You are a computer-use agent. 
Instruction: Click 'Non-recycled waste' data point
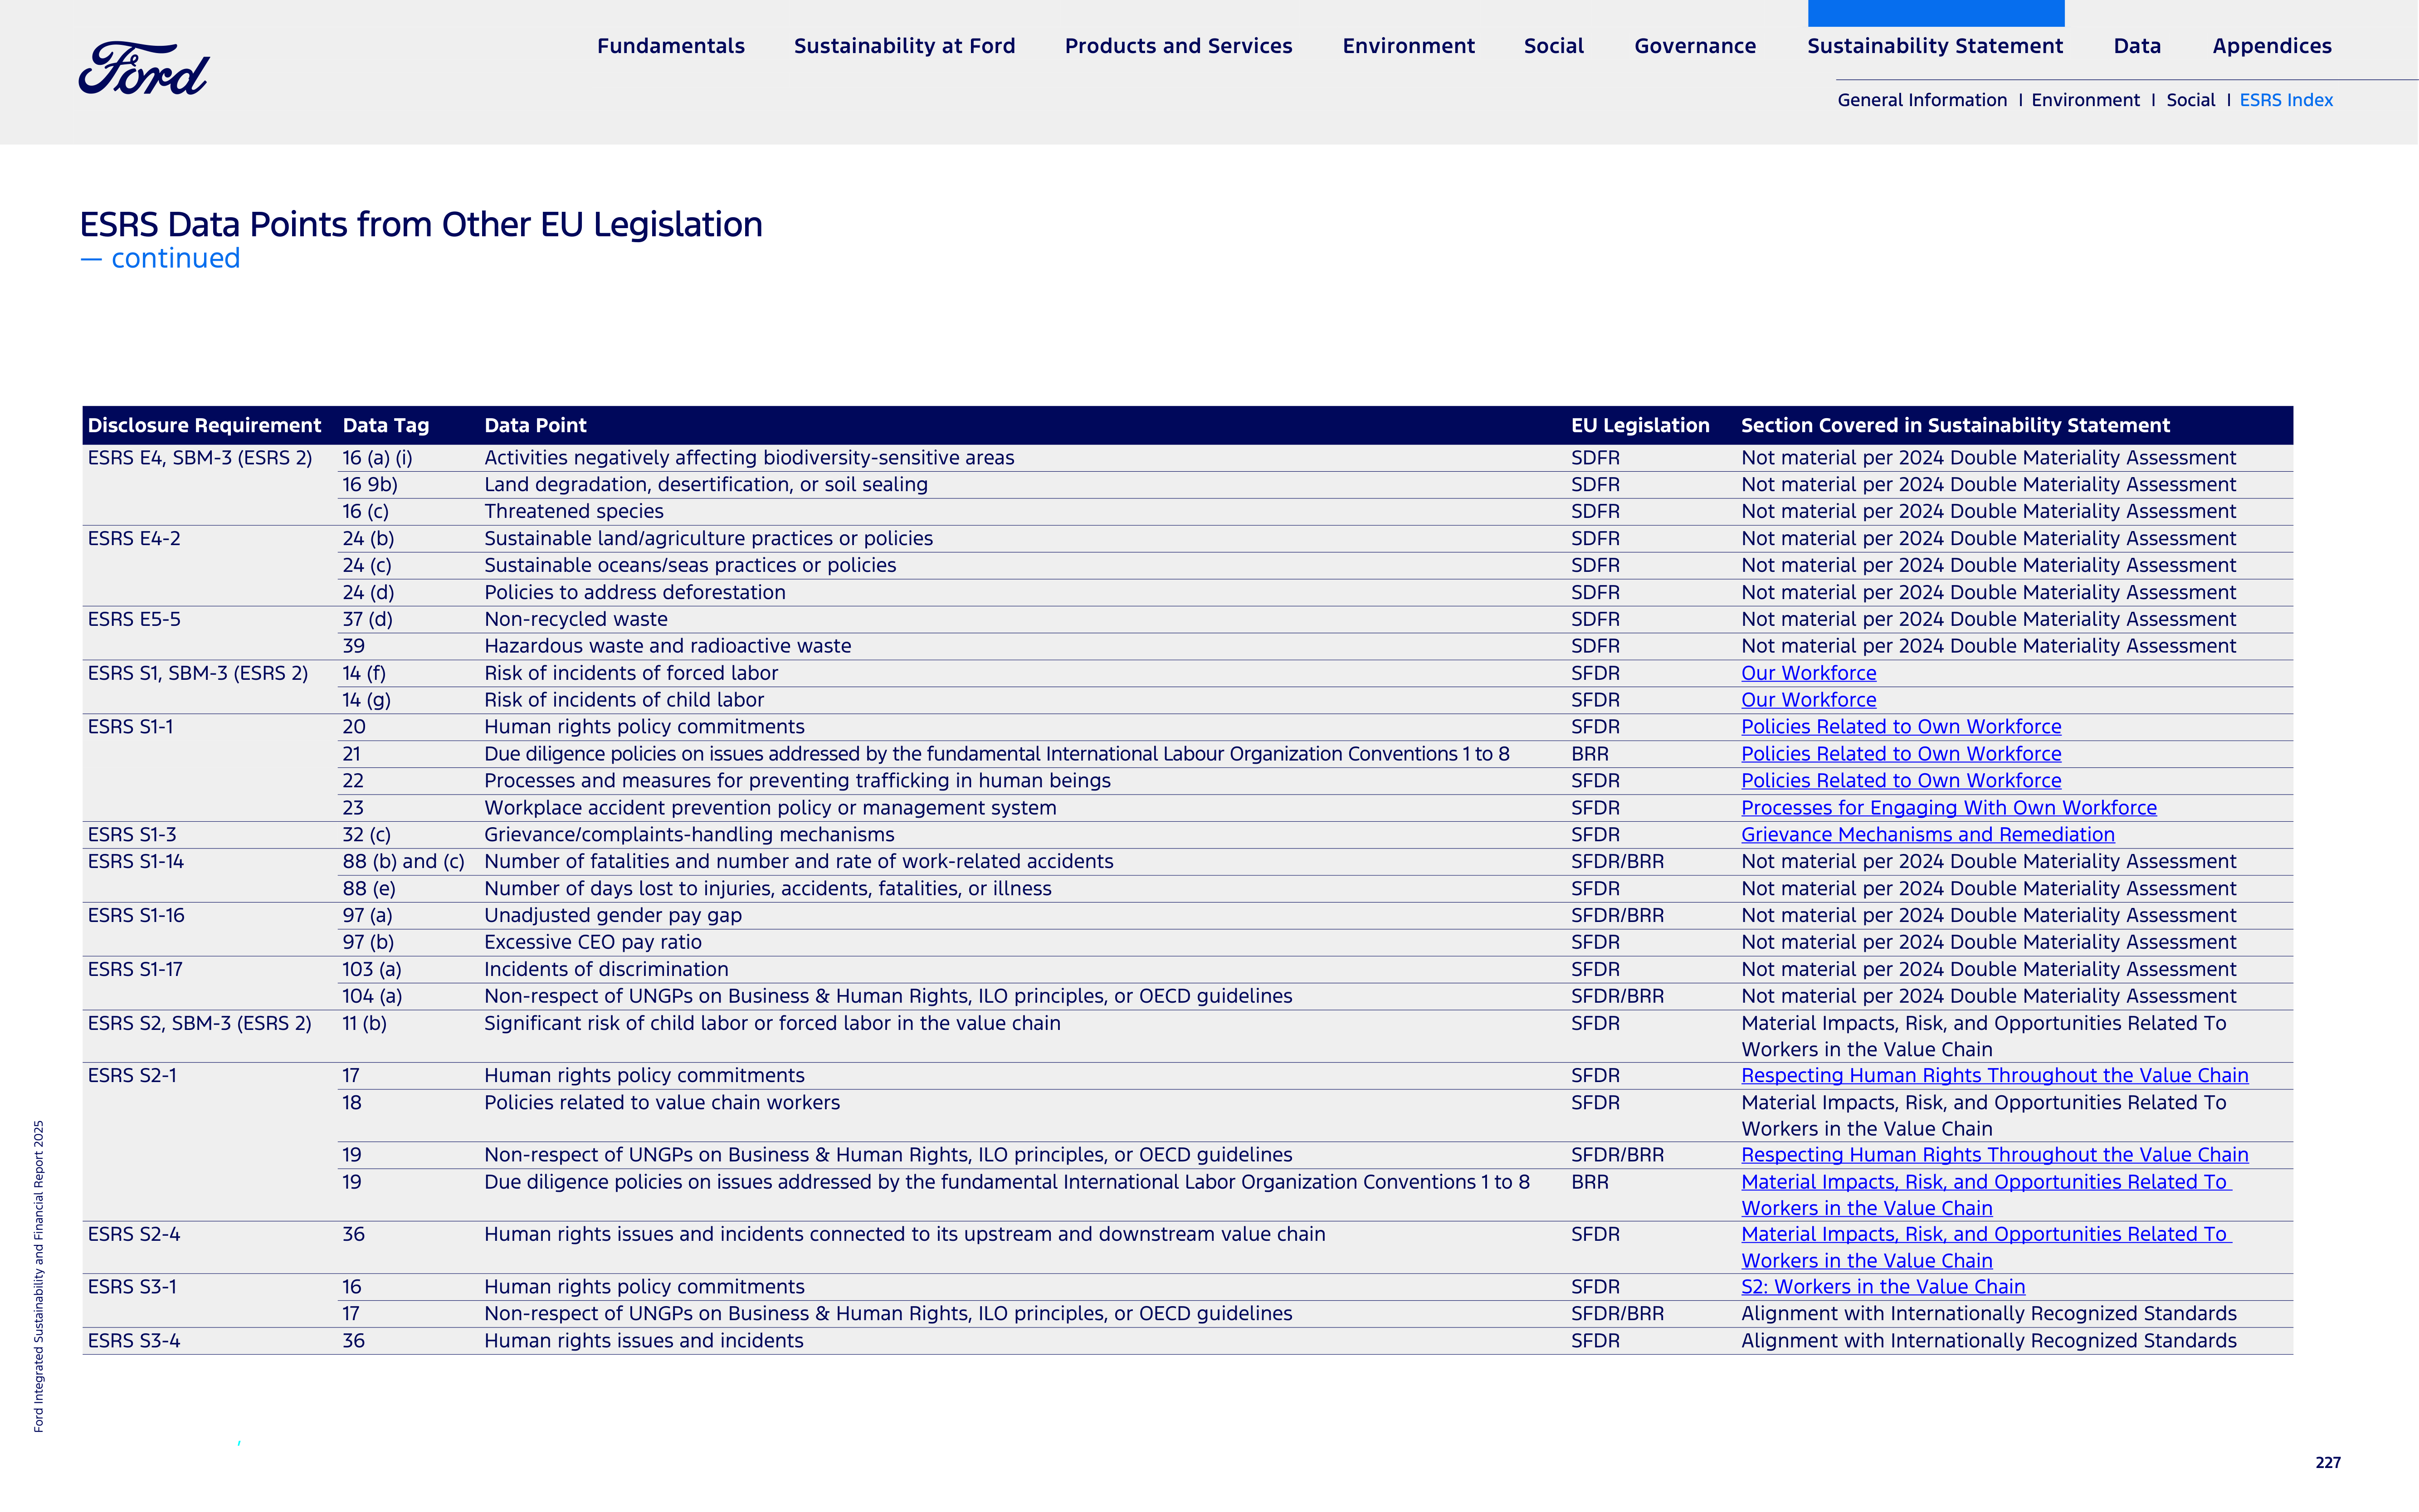[x=576, y=620]
